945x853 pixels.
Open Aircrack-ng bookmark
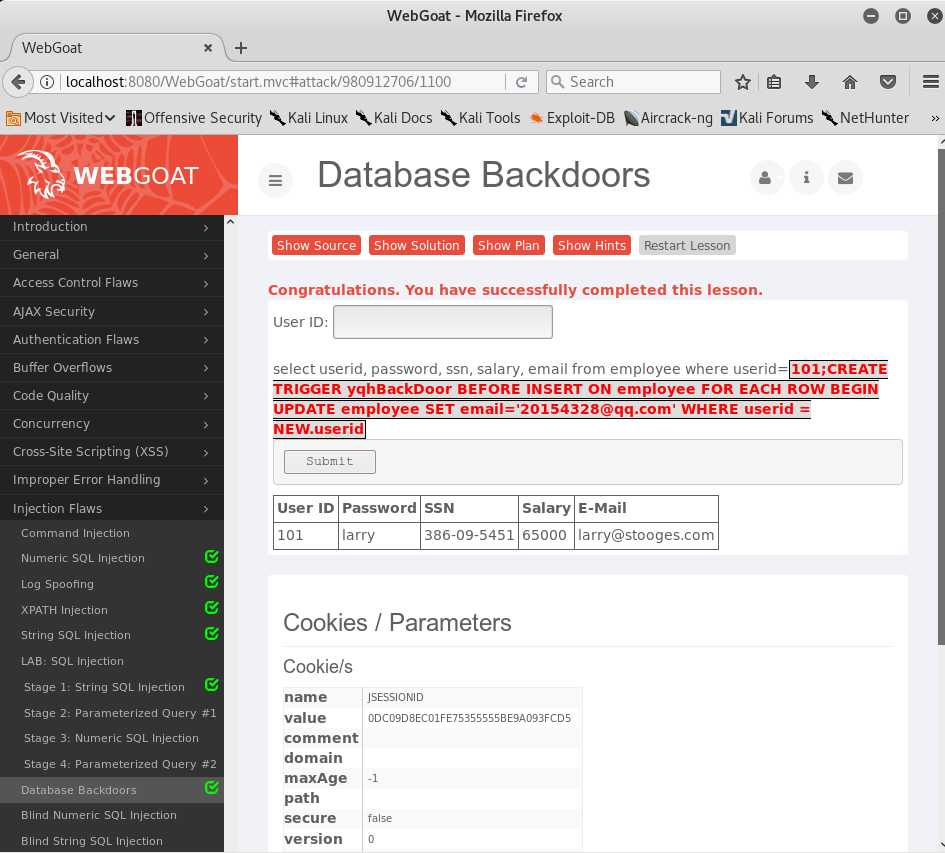point(668,118)
